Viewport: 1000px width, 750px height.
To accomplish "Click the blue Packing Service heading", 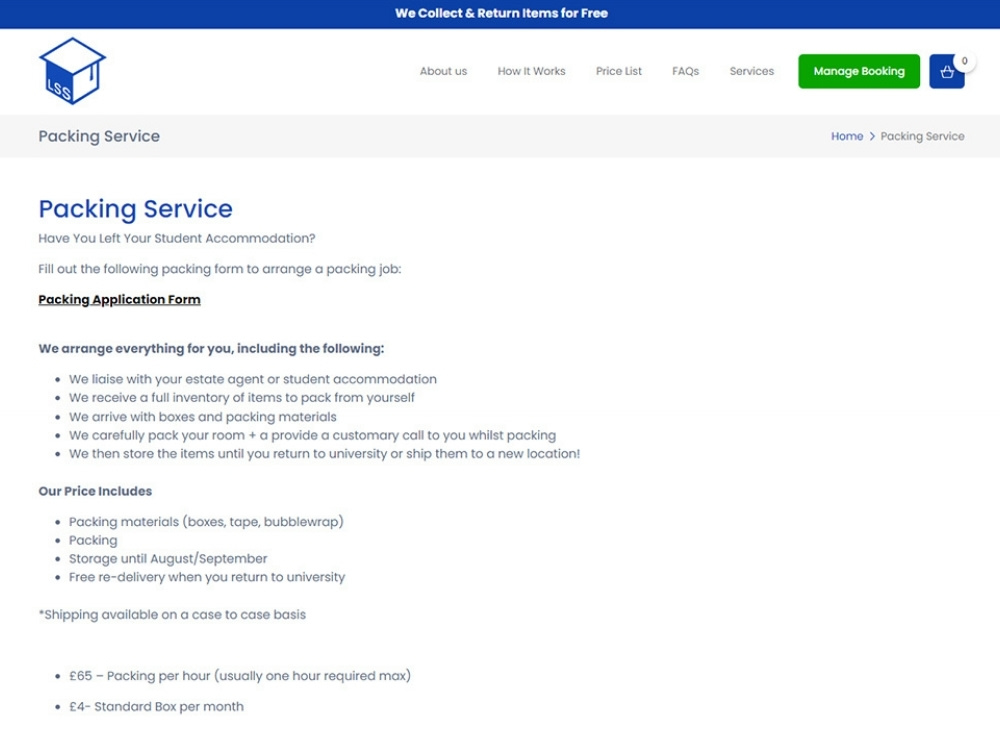I will point(135,209).
